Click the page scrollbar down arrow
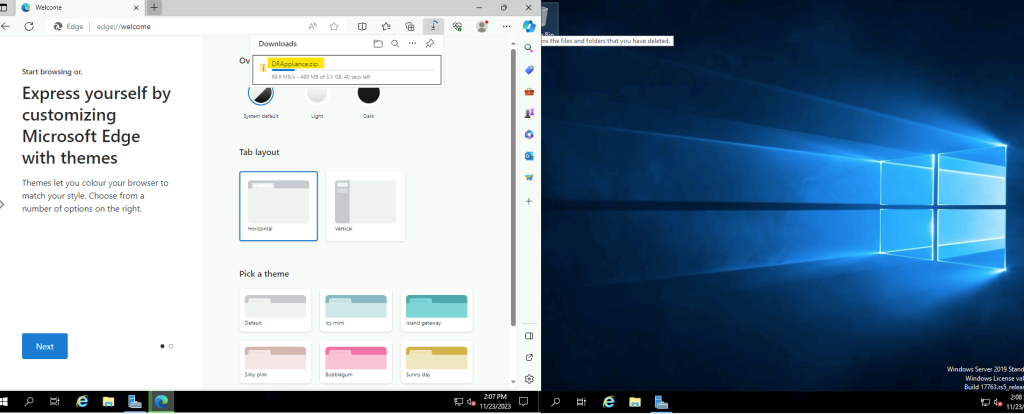1024x414 pixels. (x=513, y=381)
